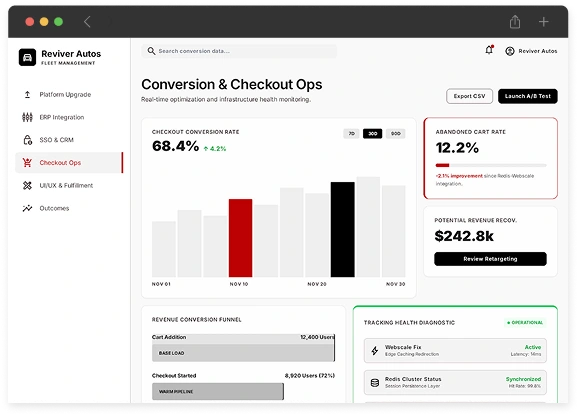Click the $242.8k revenue value
The image size is (579, 416).
point(464,236)
